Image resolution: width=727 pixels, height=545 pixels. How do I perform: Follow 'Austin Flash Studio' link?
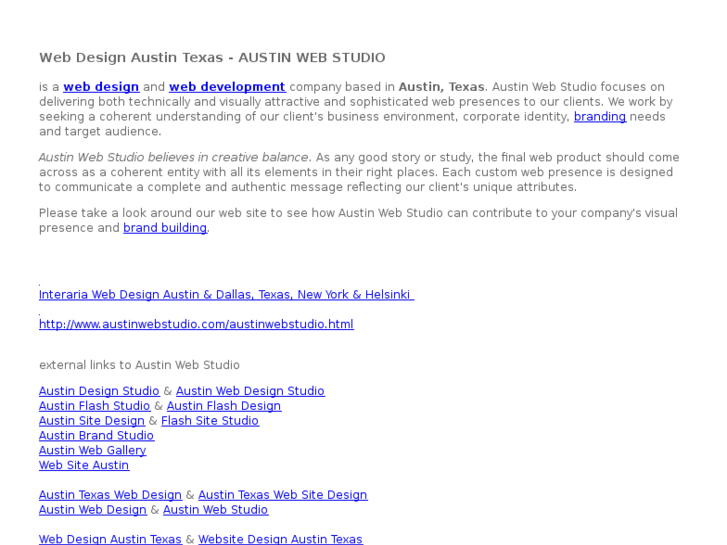pos(95,406)
